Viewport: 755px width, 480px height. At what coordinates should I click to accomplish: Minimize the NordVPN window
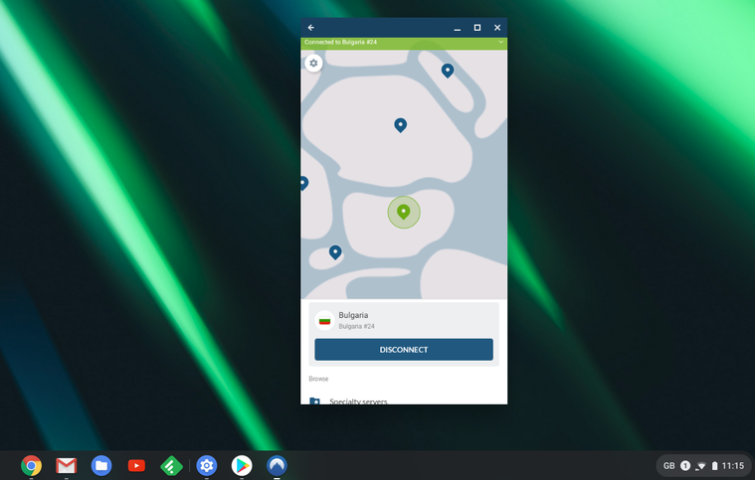(457, 28)
